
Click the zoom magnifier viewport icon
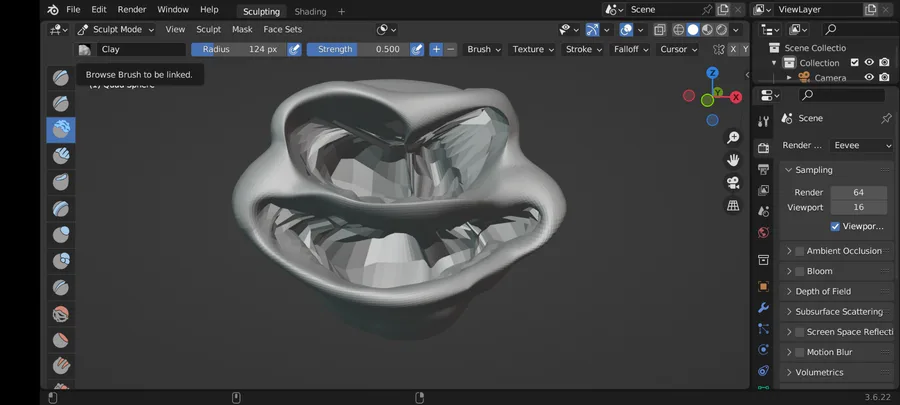coord(733,137)
